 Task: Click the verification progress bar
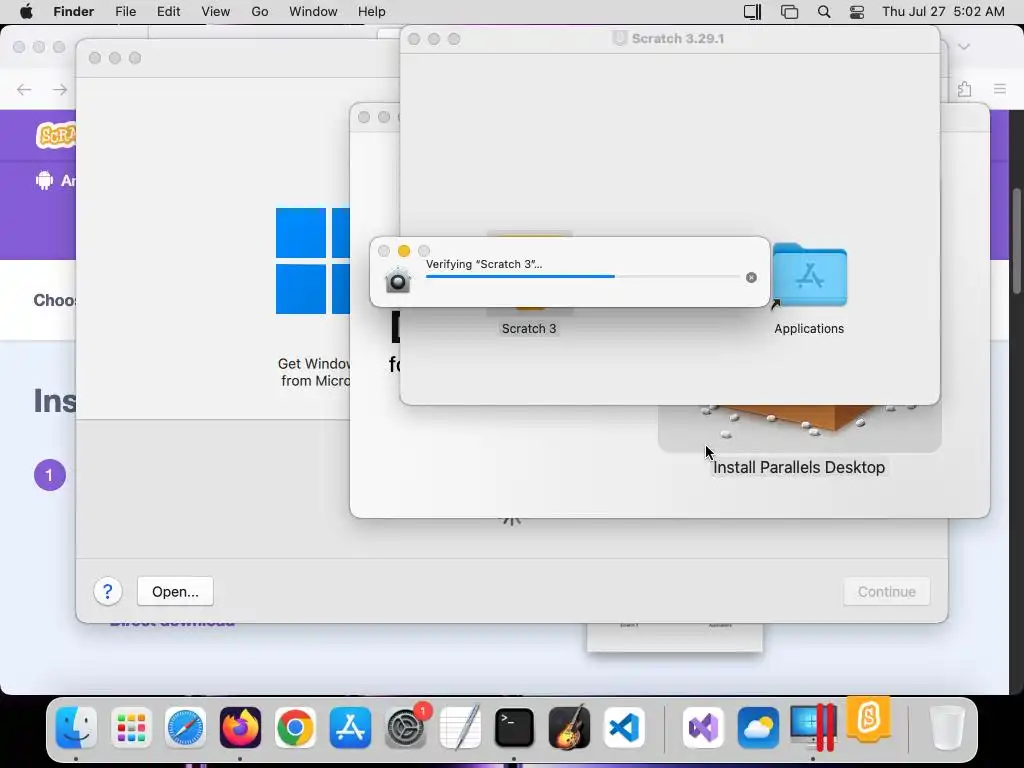click(583, 277)
